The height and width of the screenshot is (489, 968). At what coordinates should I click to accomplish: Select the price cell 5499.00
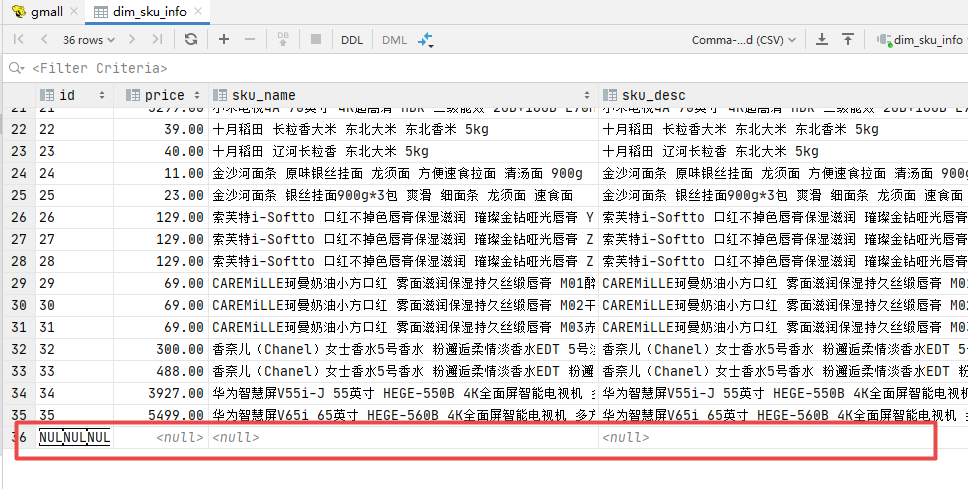pyautogui.click(x=161, y=414)
